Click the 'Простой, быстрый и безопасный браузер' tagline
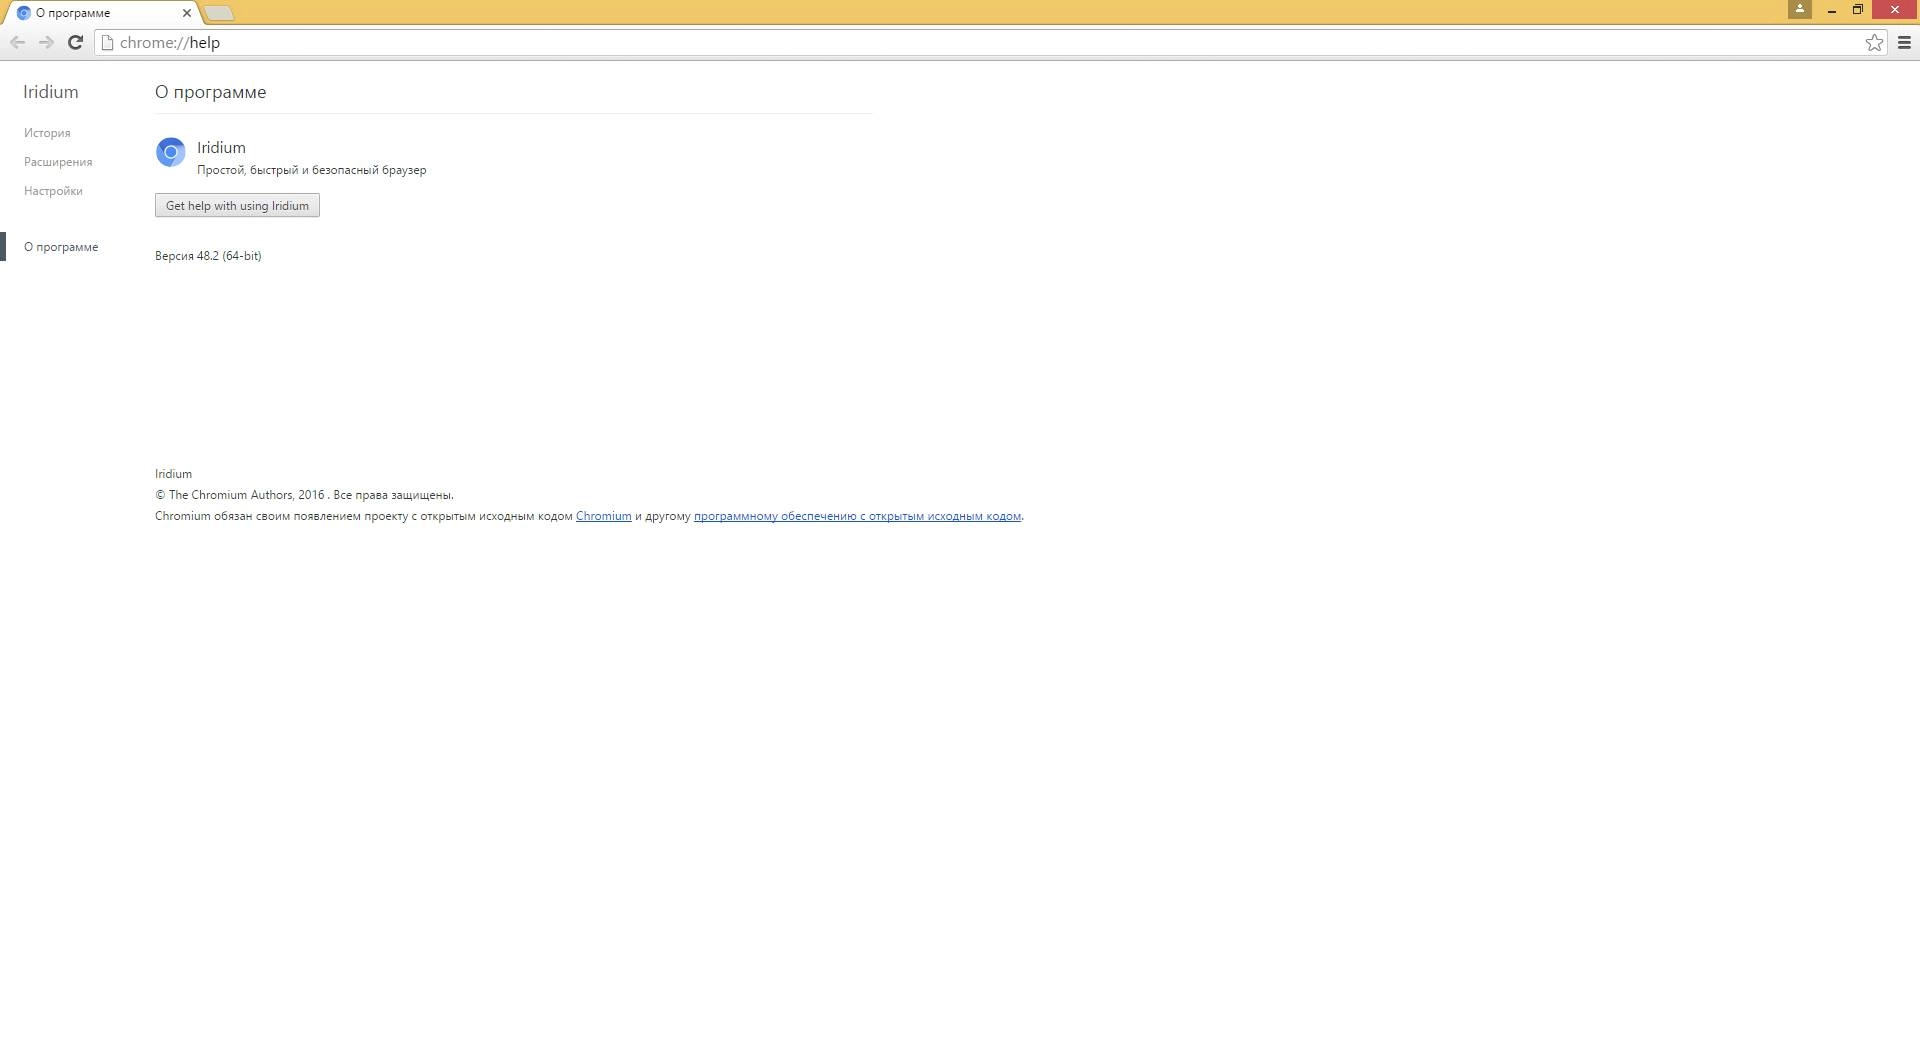Viewport: 1920px width, 1040px height. (x=311, y=170)
